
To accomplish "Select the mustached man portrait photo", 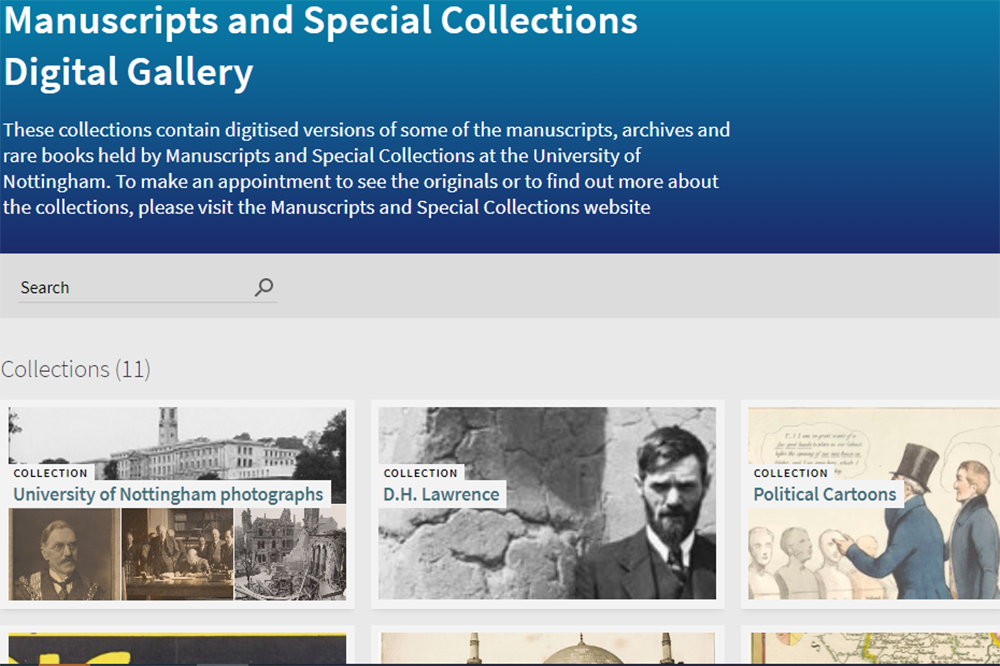I will point(64,554).
